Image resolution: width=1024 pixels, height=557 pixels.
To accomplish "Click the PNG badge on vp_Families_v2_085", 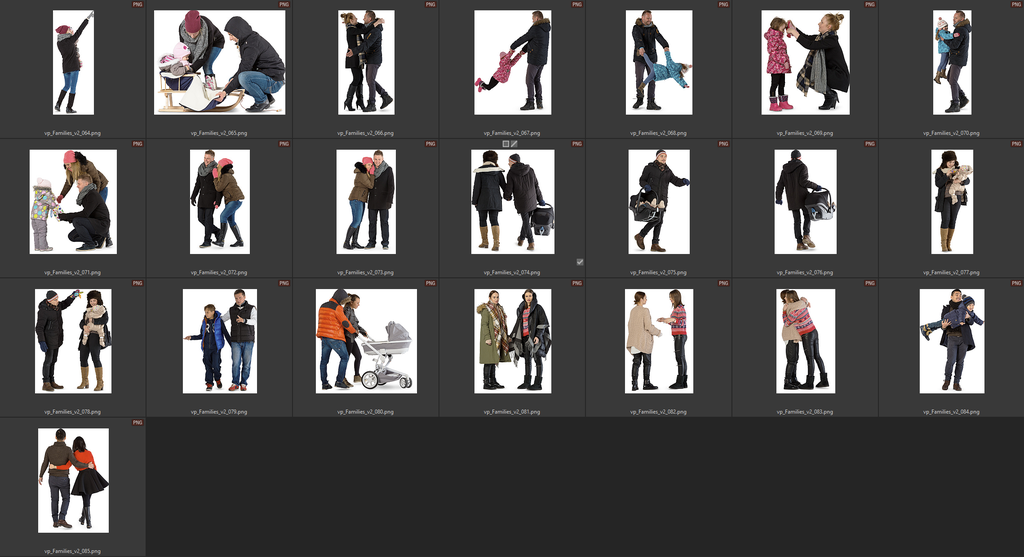I will [137, 423].
